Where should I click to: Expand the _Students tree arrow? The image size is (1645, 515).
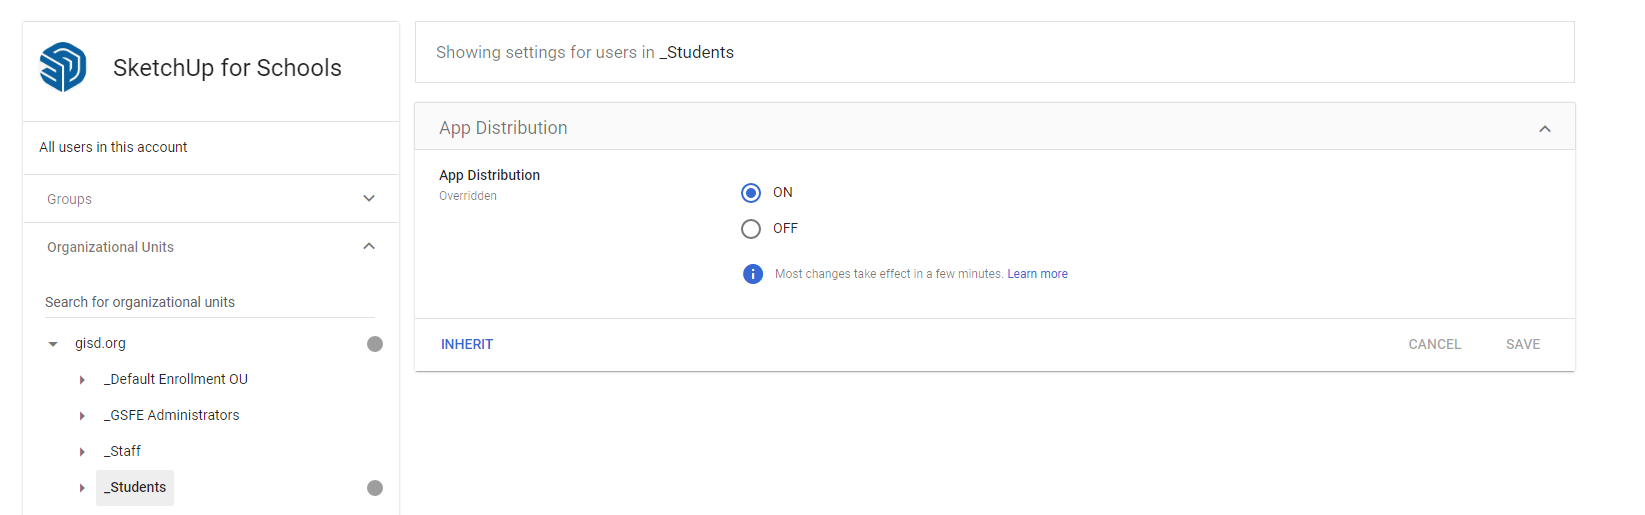pyautogui.click(x=82, y=488)
